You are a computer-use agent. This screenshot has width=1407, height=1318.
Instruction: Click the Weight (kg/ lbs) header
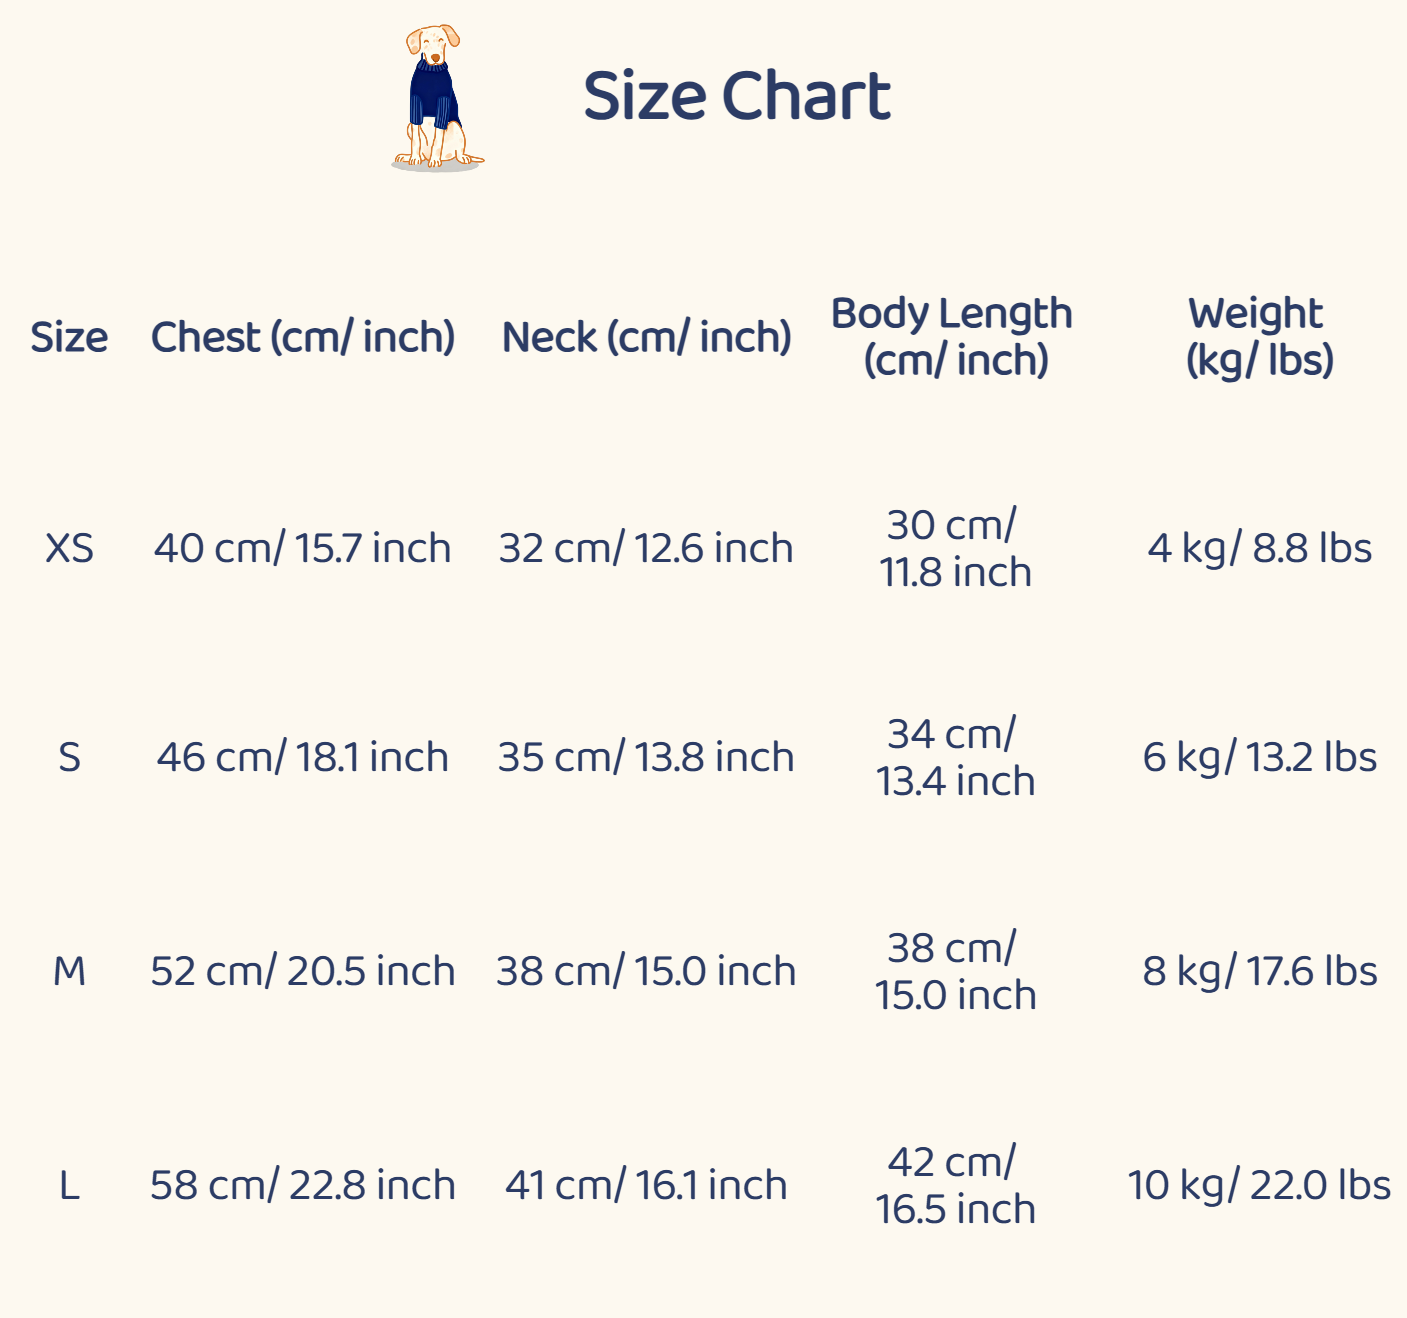[x=1258, y=336]
